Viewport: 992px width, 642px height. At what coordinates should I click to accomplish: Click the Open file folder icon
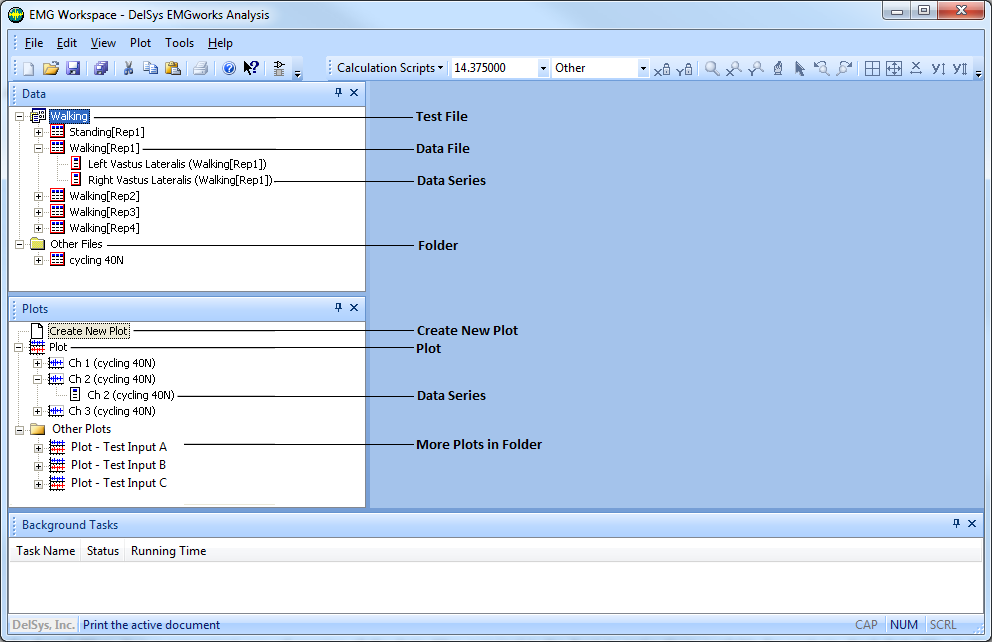tap(51, 68)
